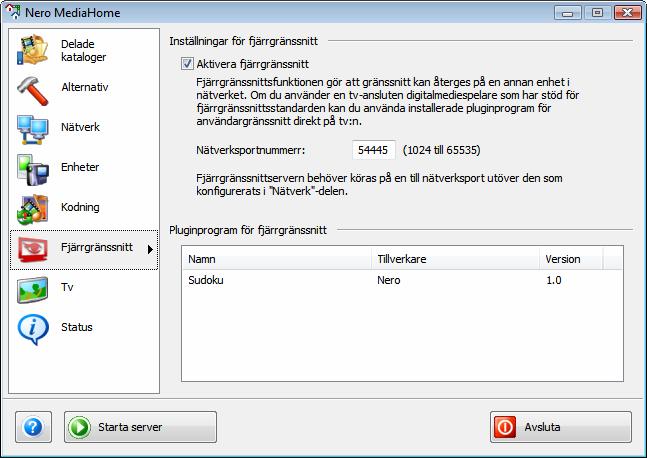
Task: Open the Nätverk computers icon
Action: (x=33, y=130)
